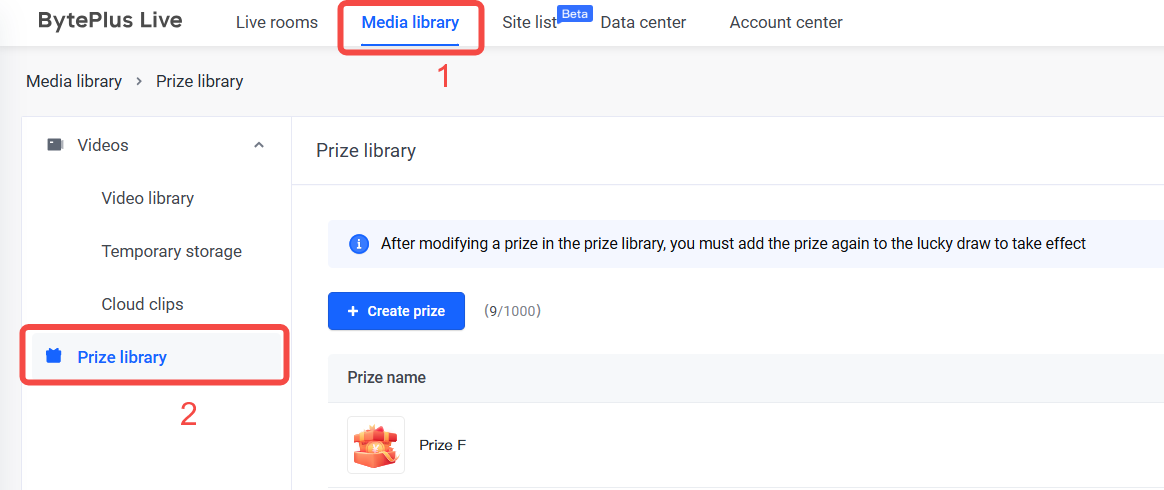
Task: Open the Account center tab
Action: 786,22
